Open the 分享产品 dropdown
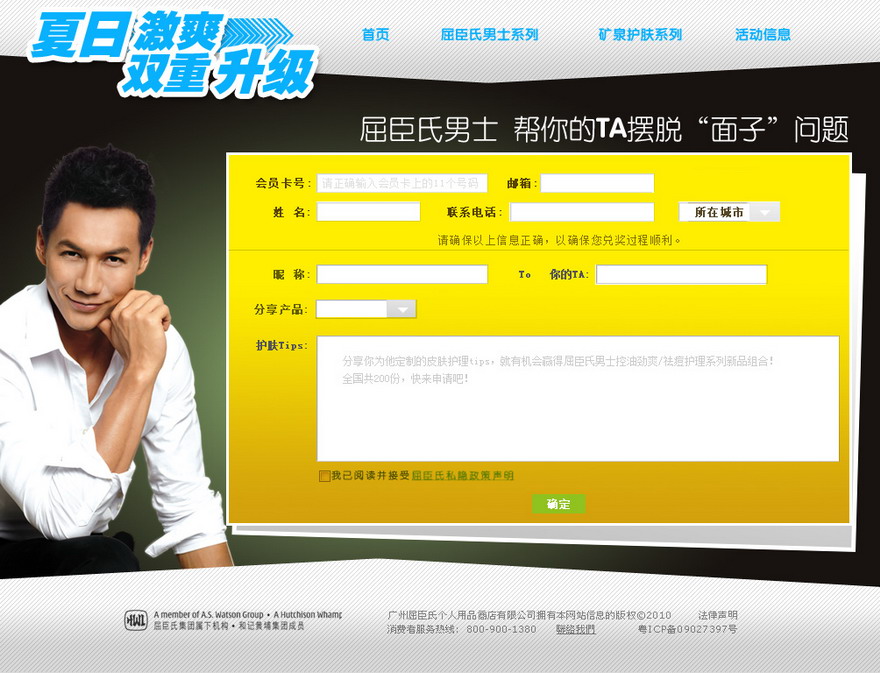Viewport: 880px width, 673px height. [366, 309]
